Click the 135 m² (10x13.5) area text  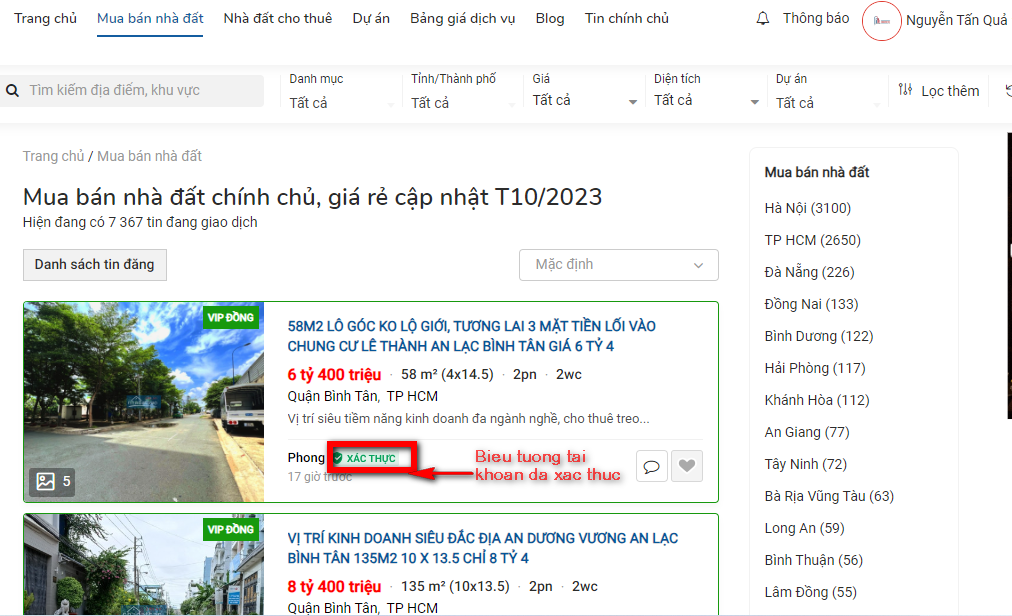tap(455, 586)
